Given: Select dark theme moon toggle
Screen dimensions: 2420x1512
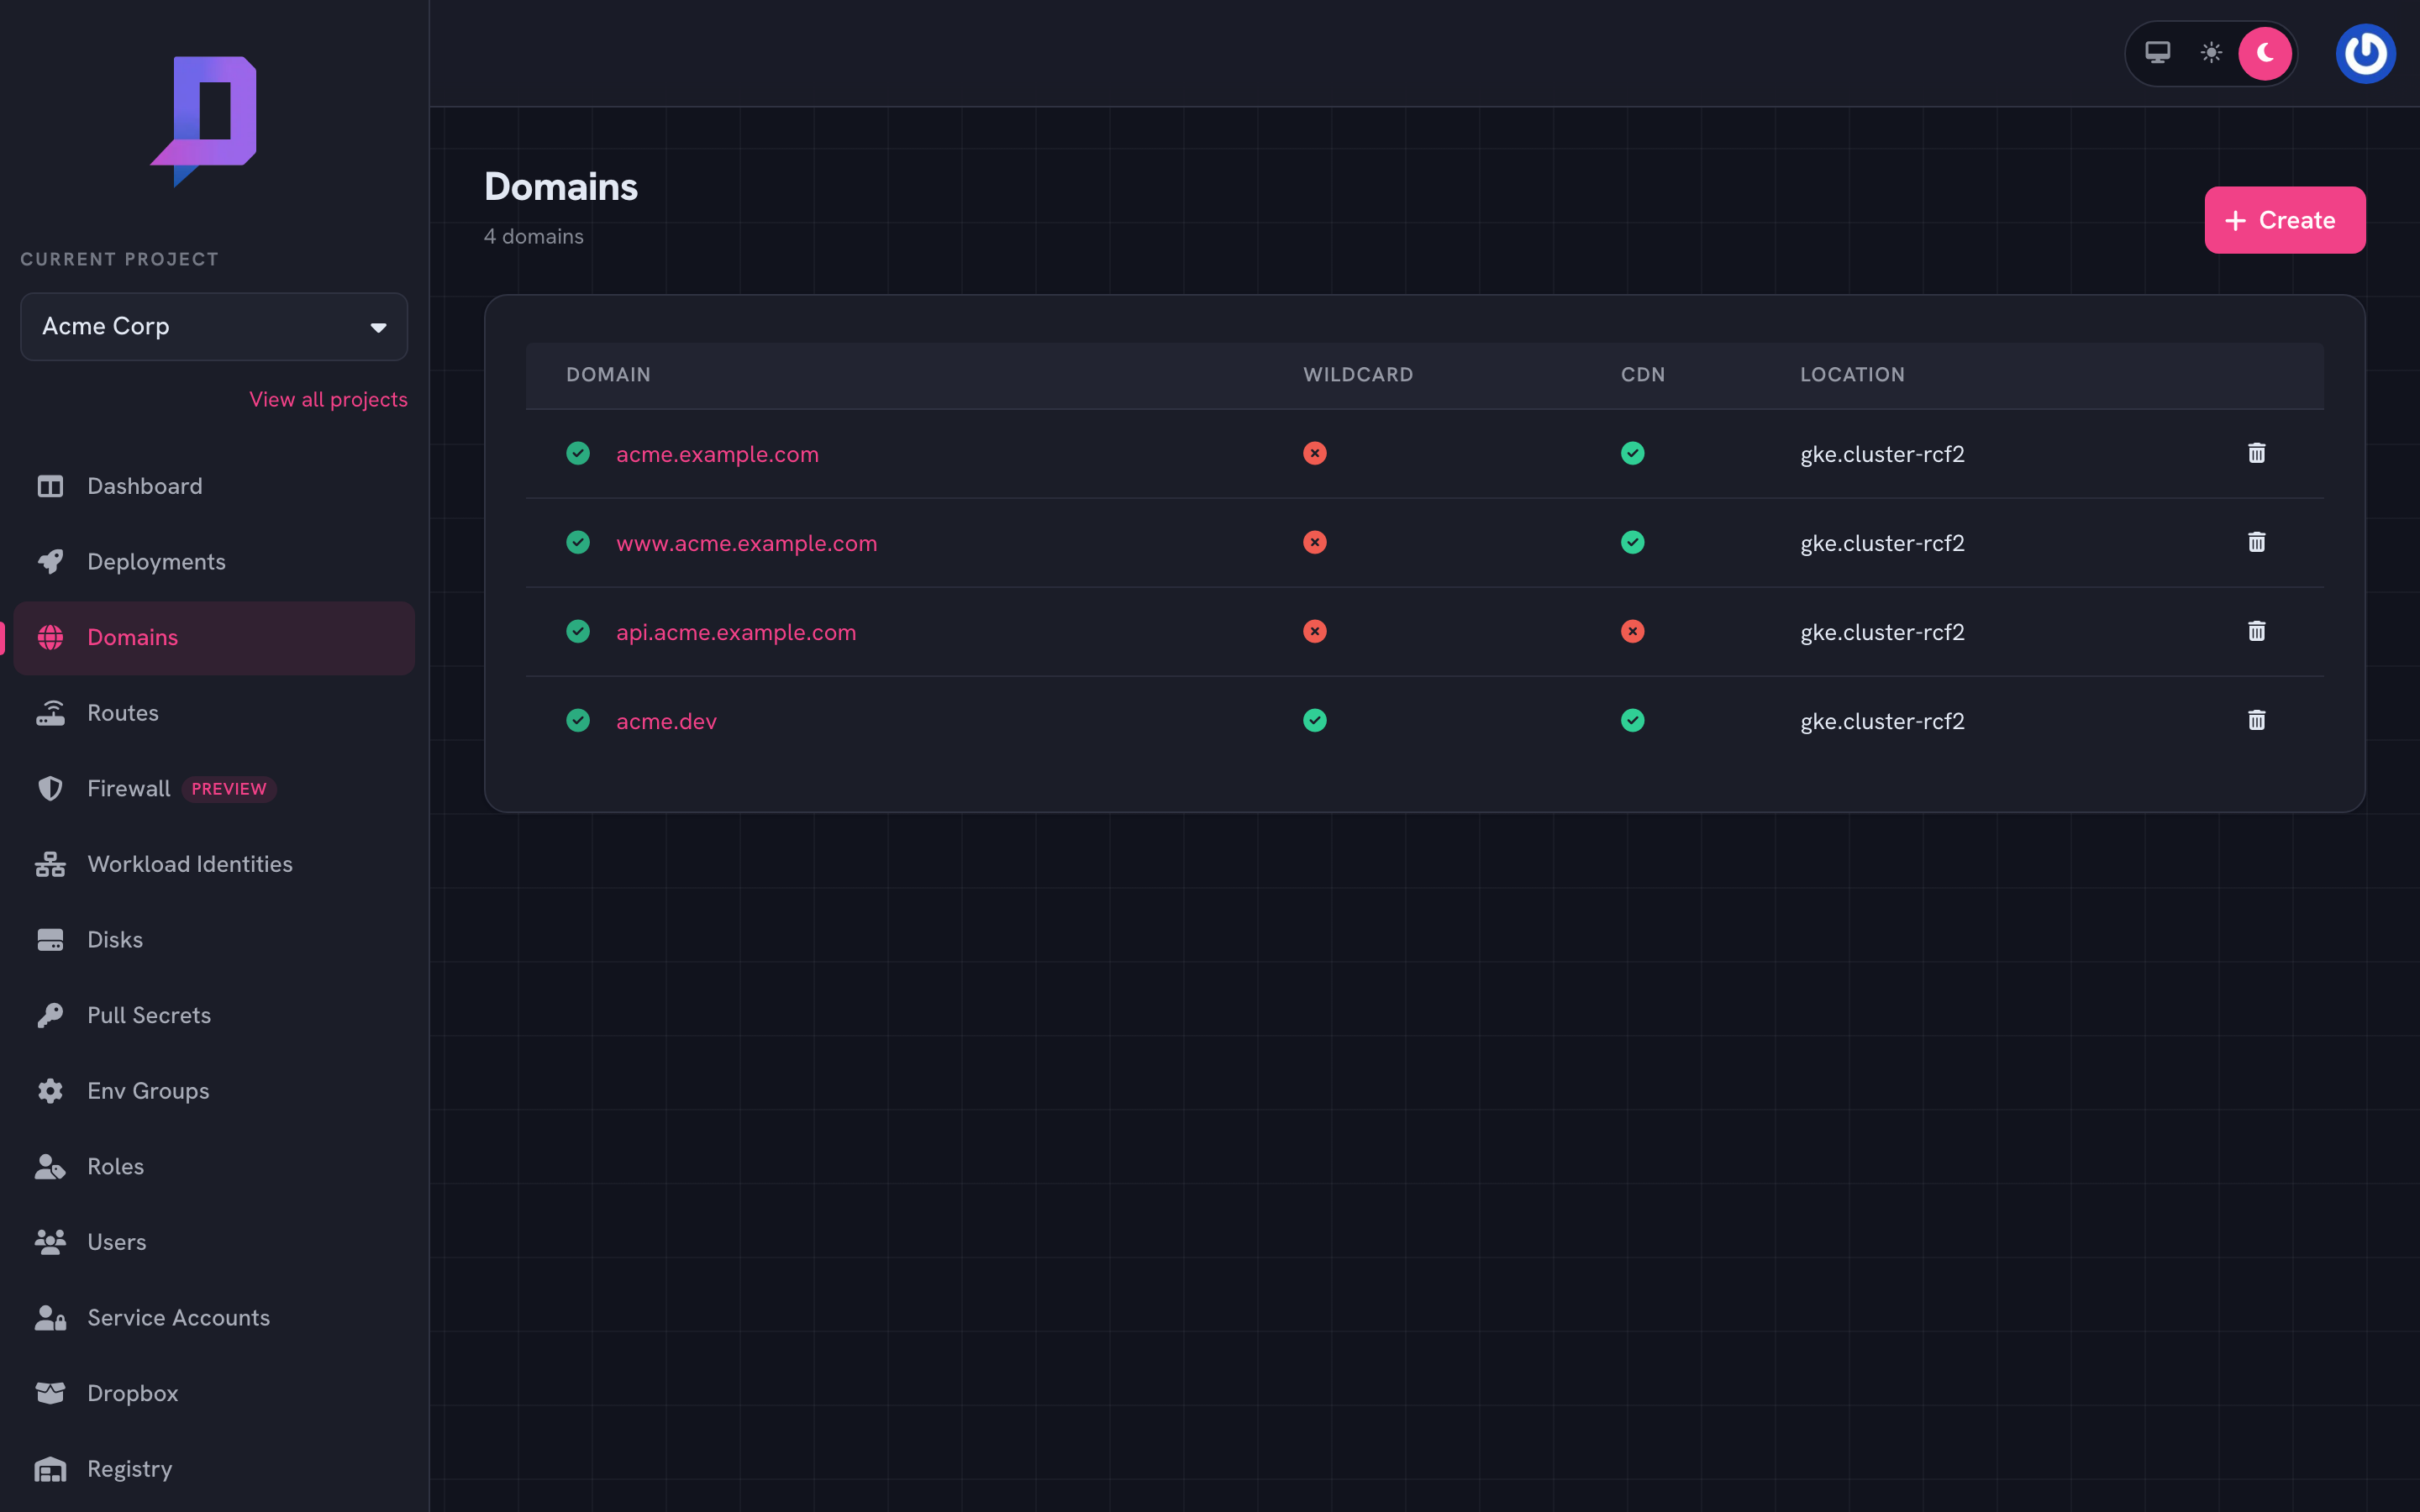Looking at the screenshot, I should coord(2265,54).
